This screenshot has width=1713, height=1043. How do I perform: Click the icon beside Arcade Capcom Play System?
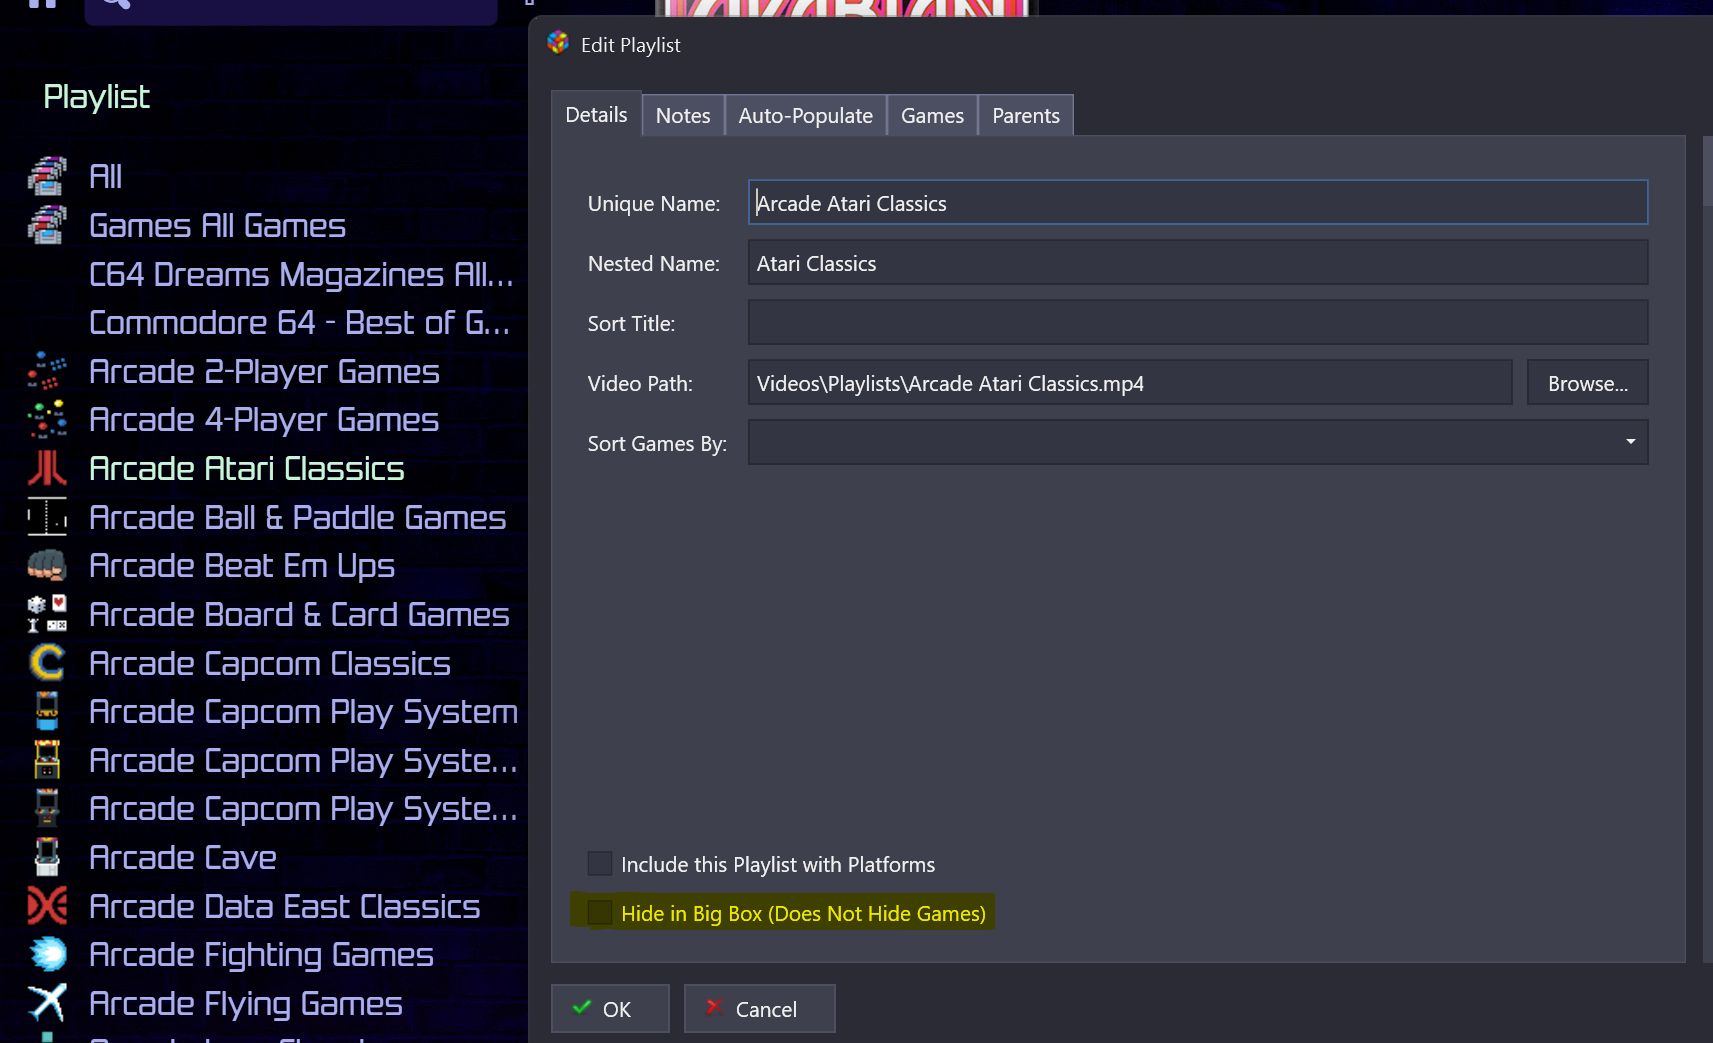47,711
